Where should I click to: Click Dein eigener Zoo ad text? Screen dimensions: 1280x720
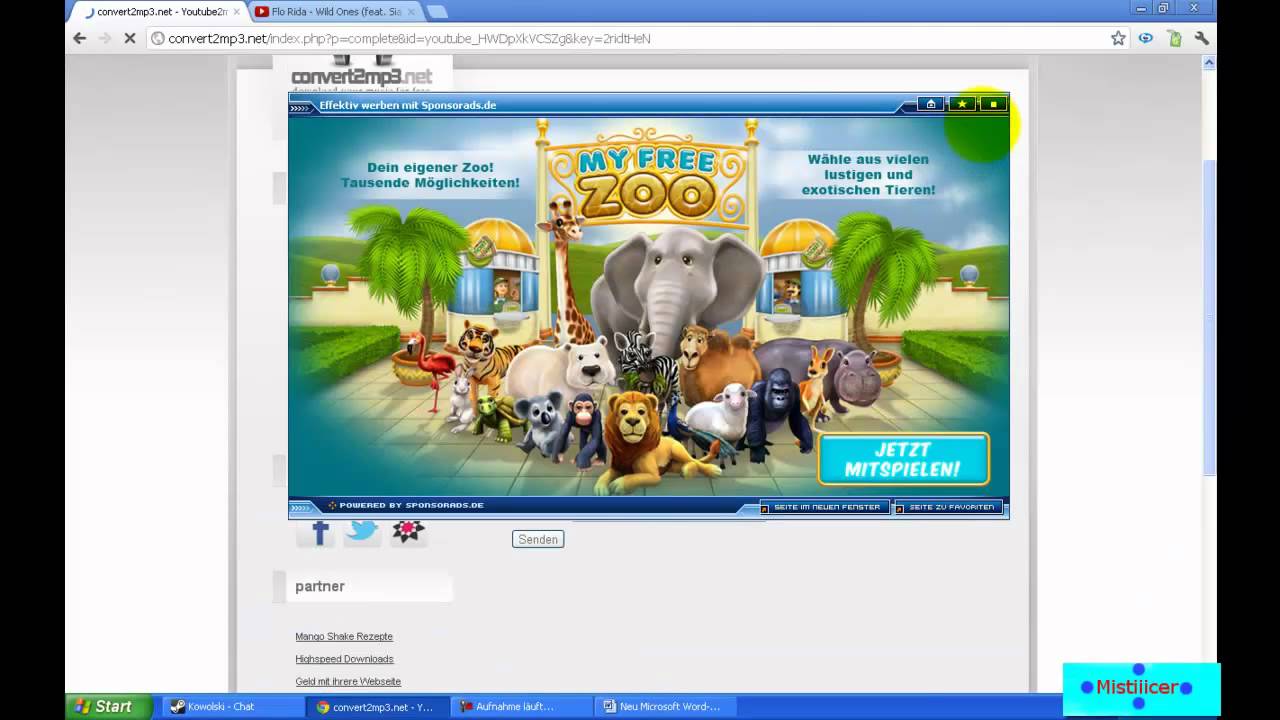tap(430, 175)
